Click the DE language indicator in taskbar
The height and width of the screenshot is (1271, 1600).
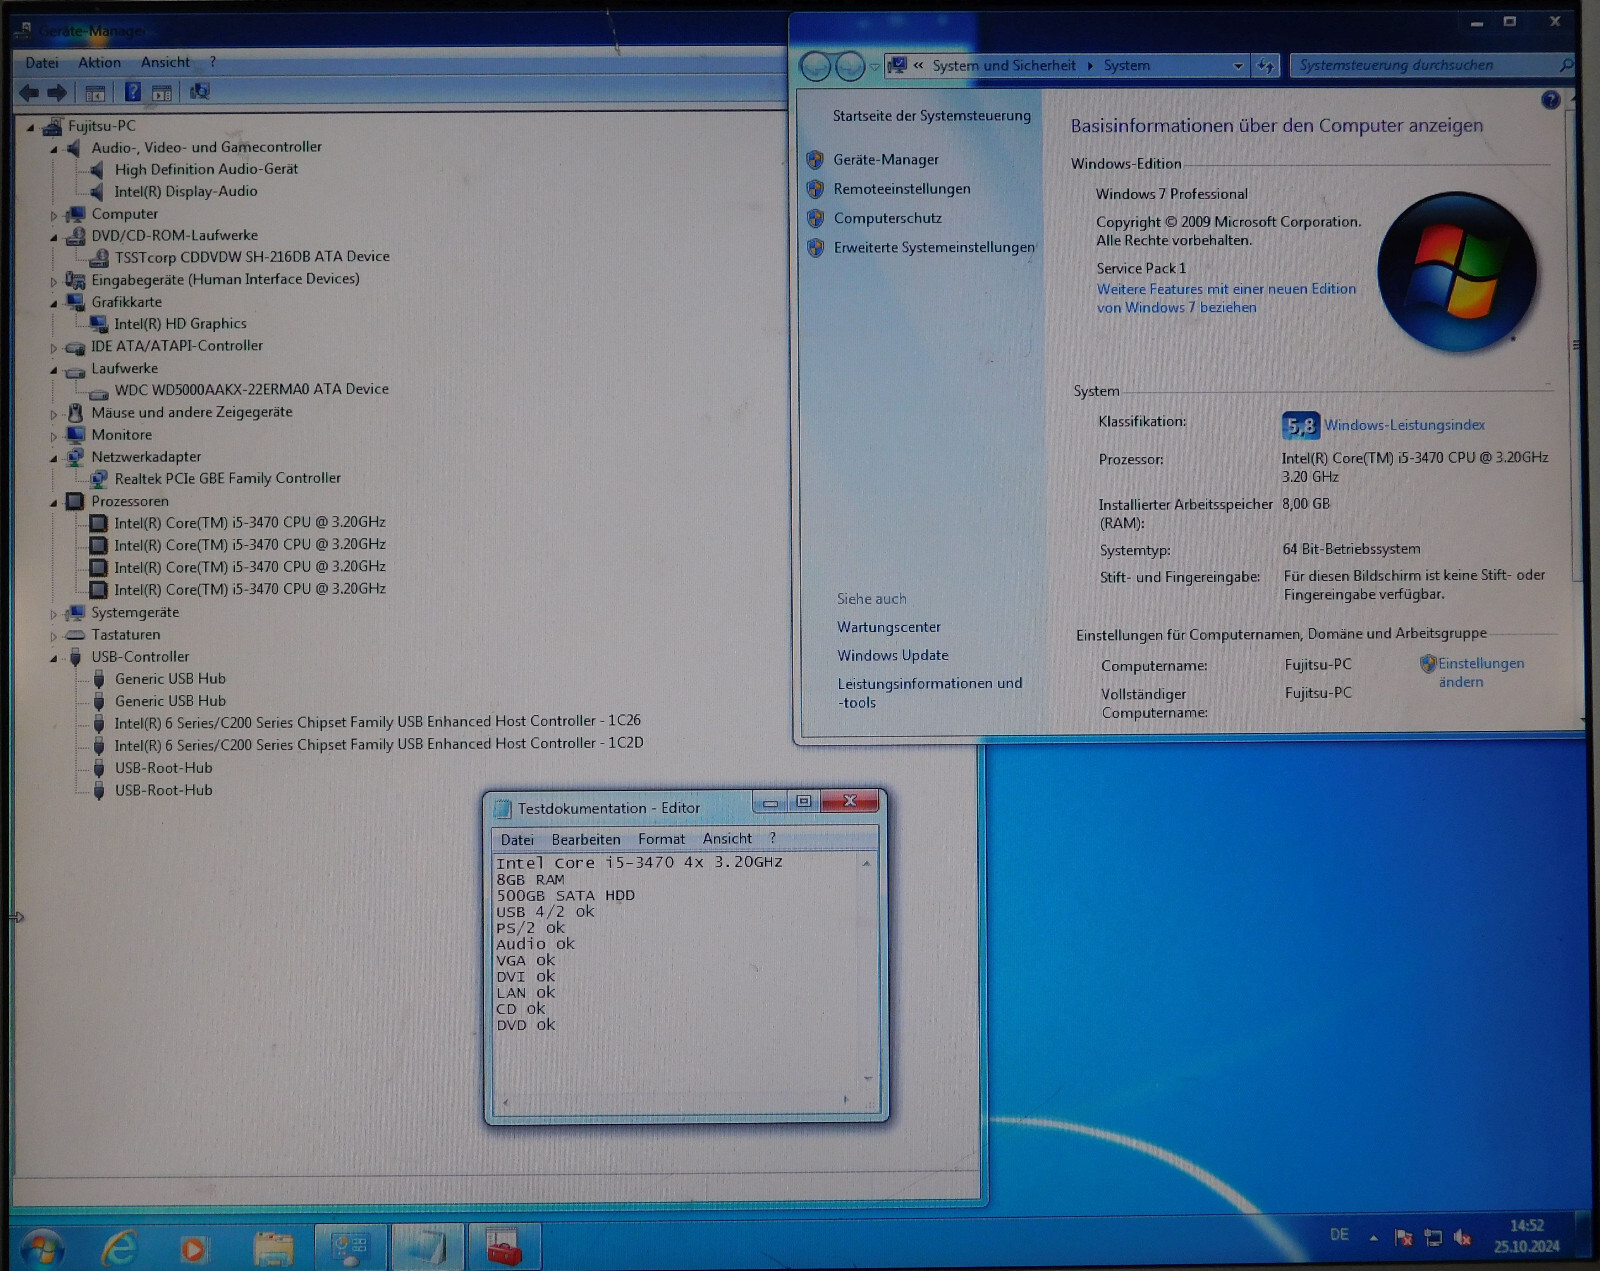(x=1339, y=1235)
